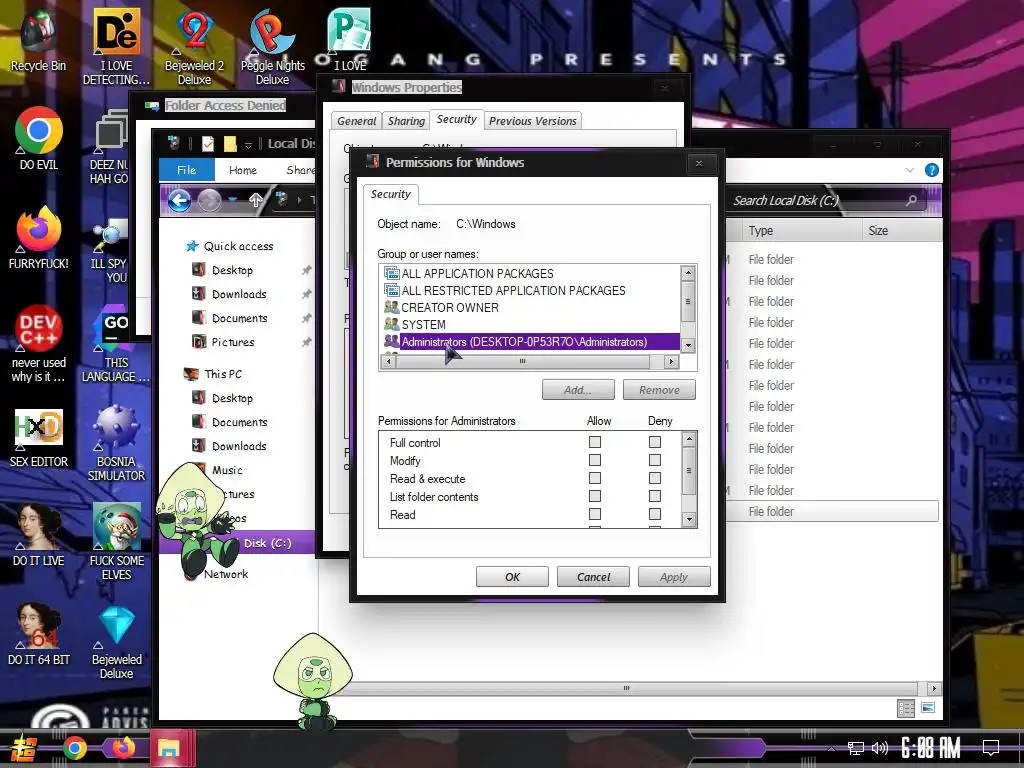Launch Peggle Nights Deluxe desktop icon
The height and width of the screenshot is (768, 1024).
pos(272,47)
